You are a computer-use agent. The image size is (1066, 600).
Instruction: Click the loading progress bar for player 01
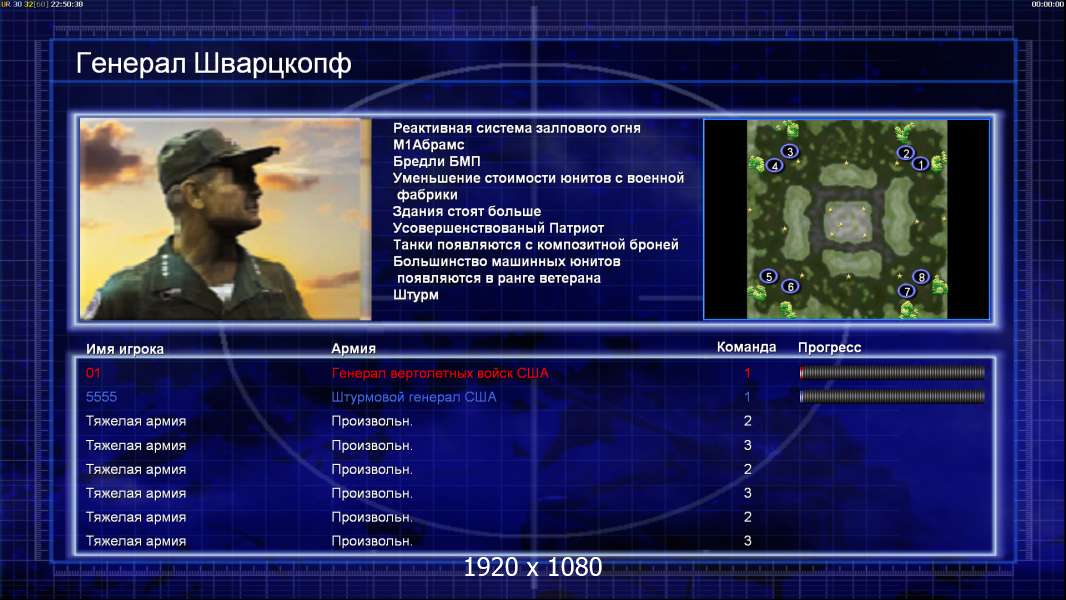click(x=892, y=372)
